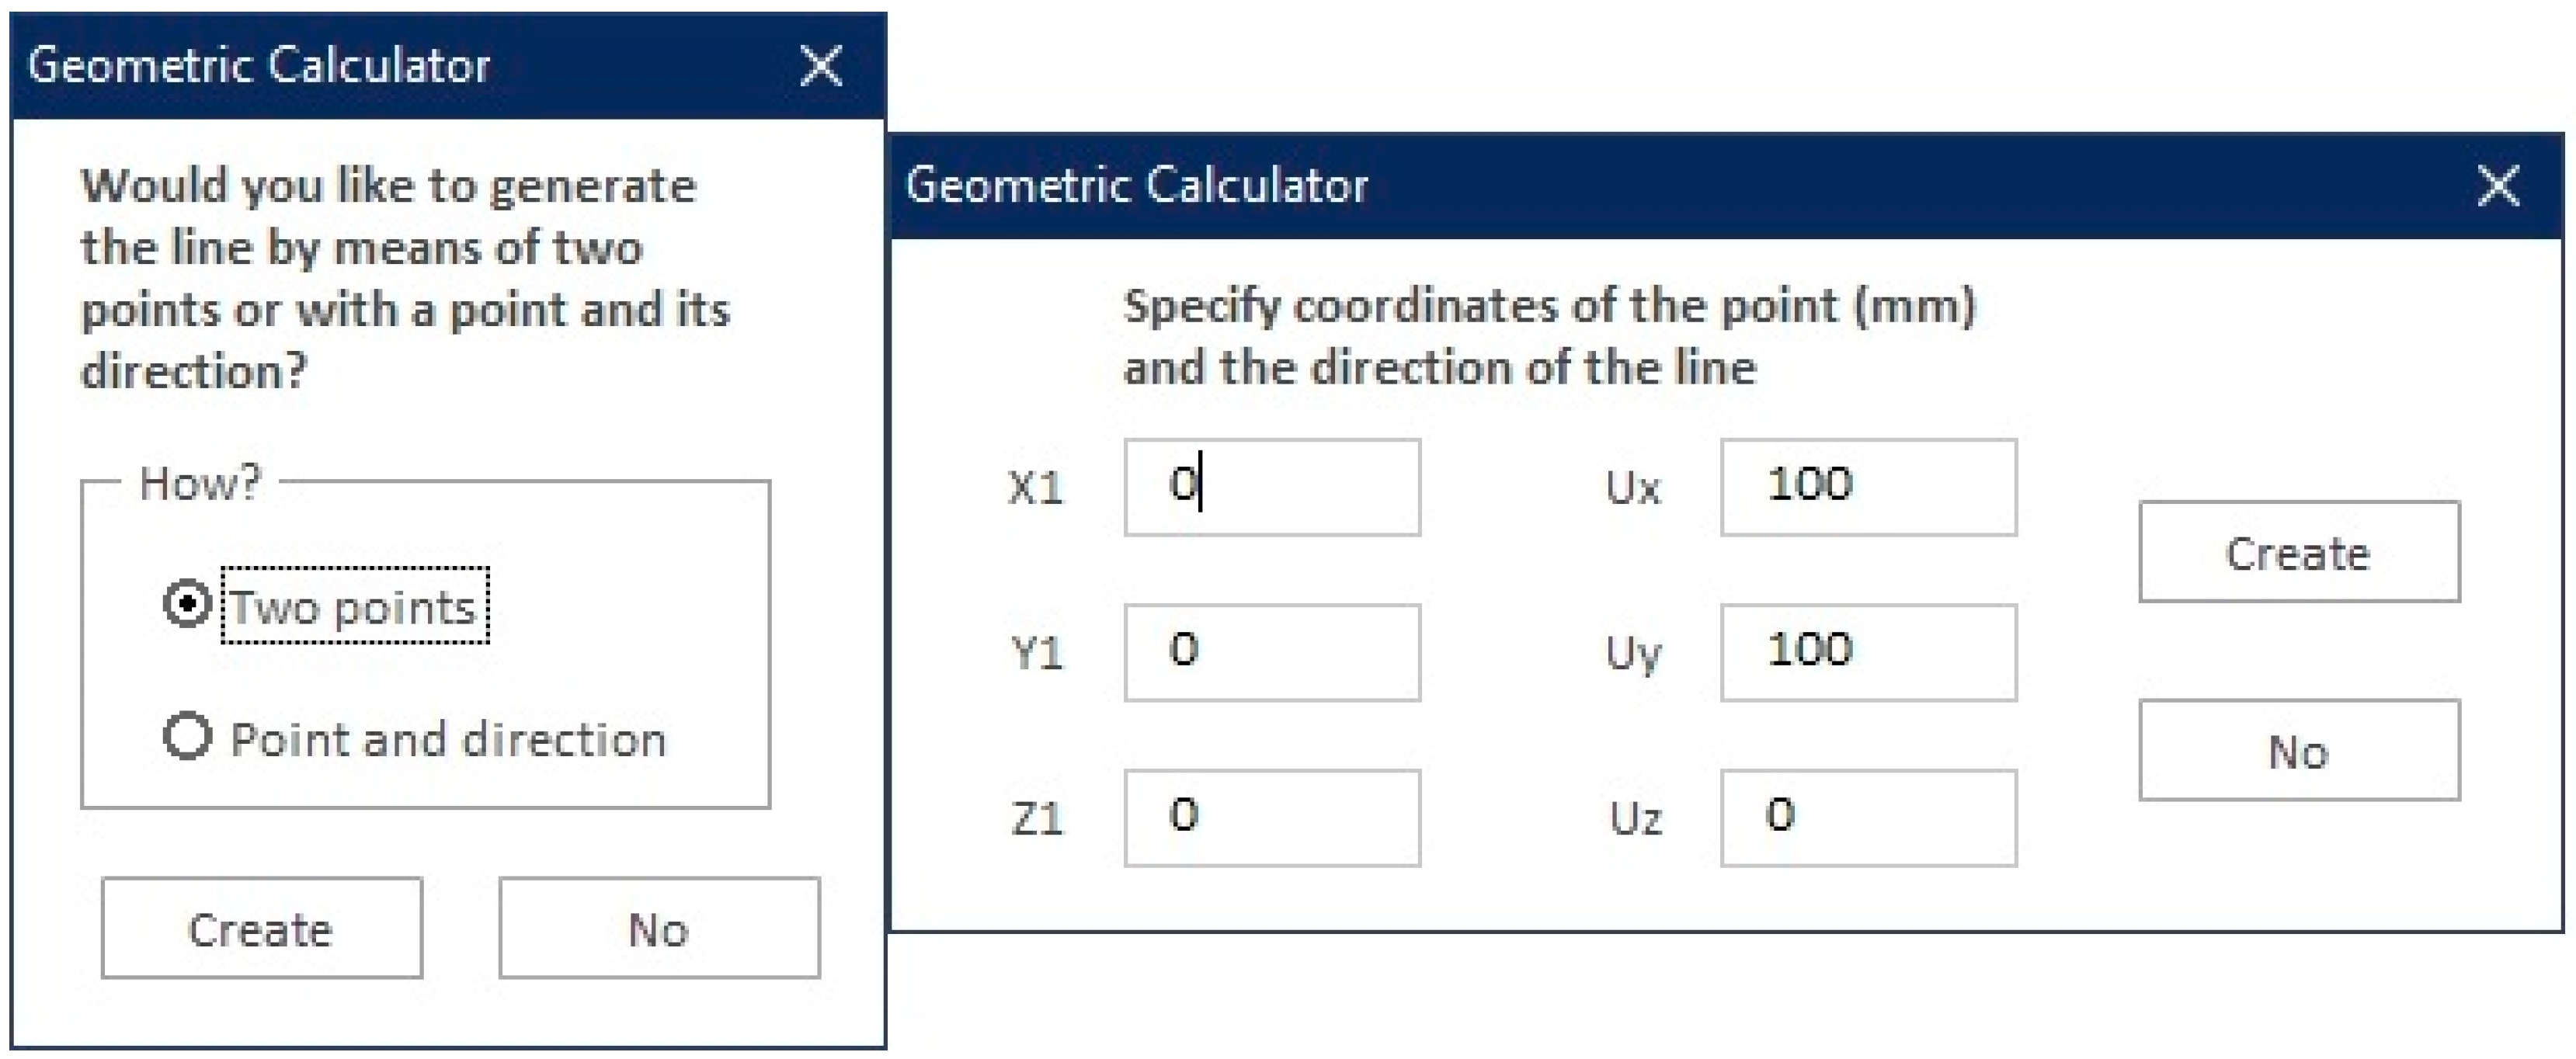This screenshot has height=1059, width=2576.
Task: Focus the X1 coordinate input field
Action: [1271, 487]
